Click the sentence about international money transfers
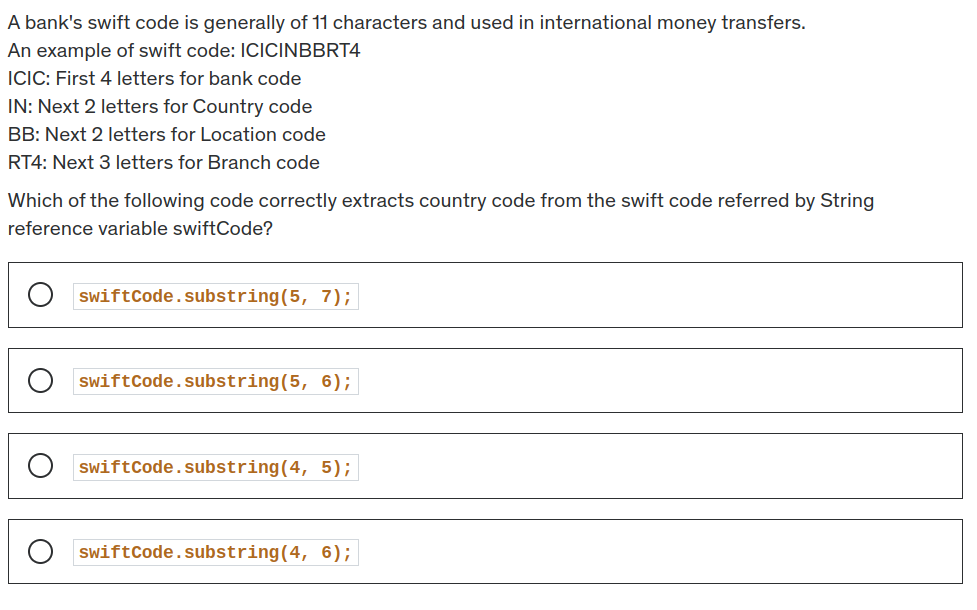The width and height of the screenshot is (977, 610). [x=406, y=22]
